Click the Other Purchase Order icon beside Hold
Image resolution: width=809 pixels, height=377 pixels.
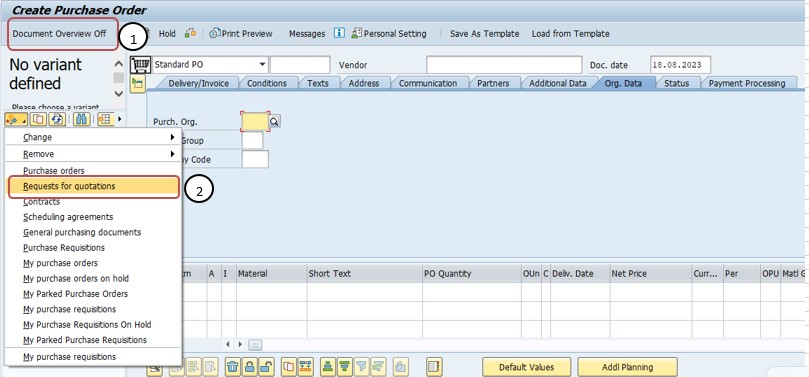[x=190, y=34]
